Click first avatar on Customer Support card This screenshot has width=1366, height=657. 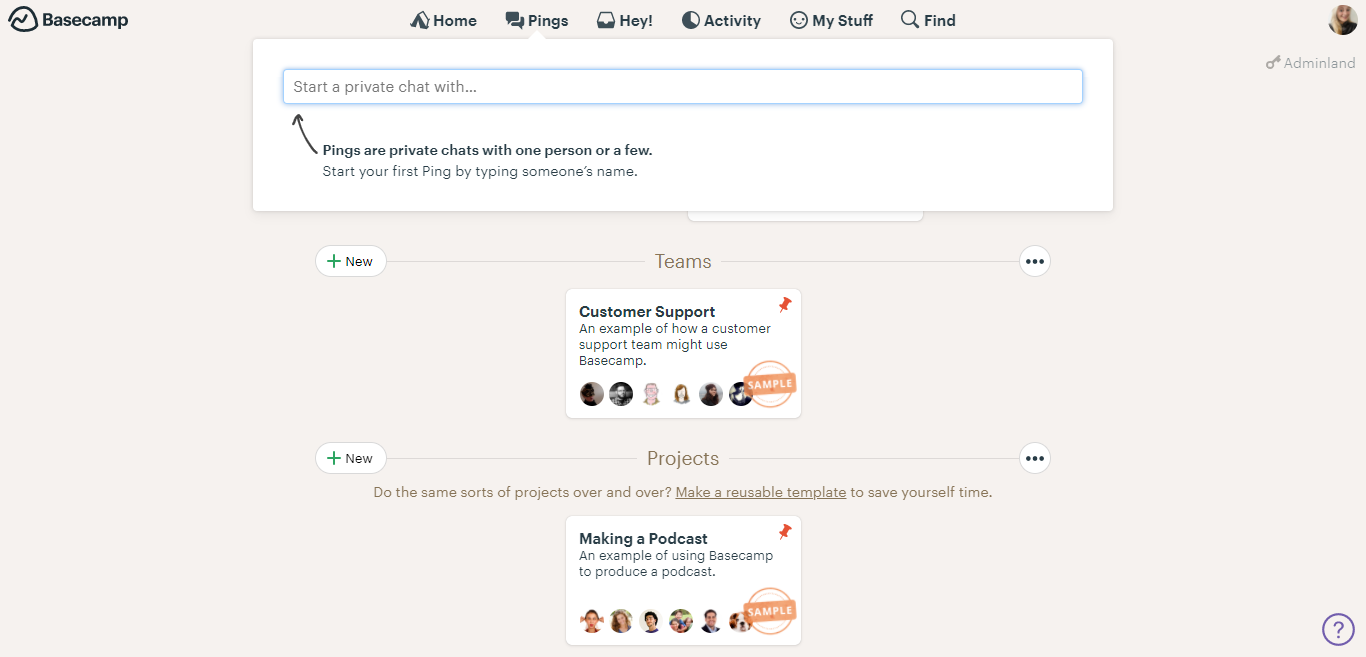tap(592, 394)
